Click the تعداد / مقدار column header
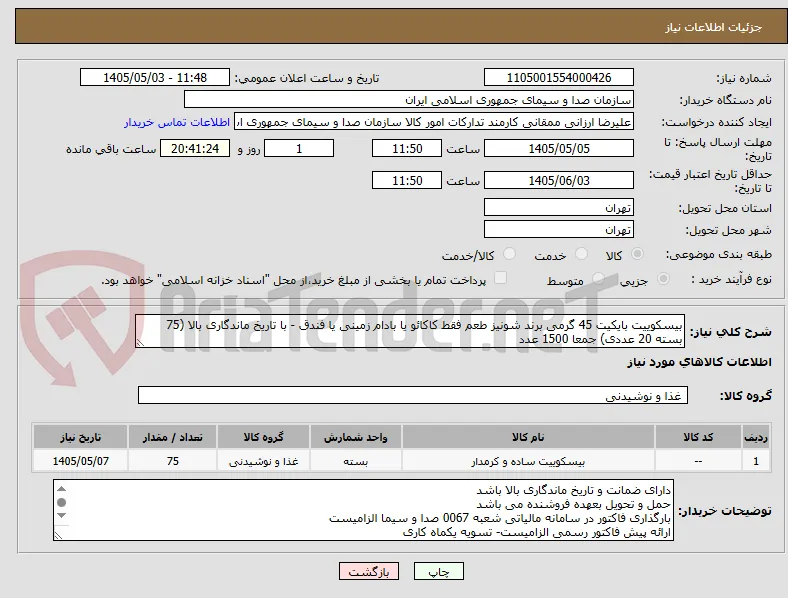This screenshot has width=788, height=598. [x=172, y=437]
